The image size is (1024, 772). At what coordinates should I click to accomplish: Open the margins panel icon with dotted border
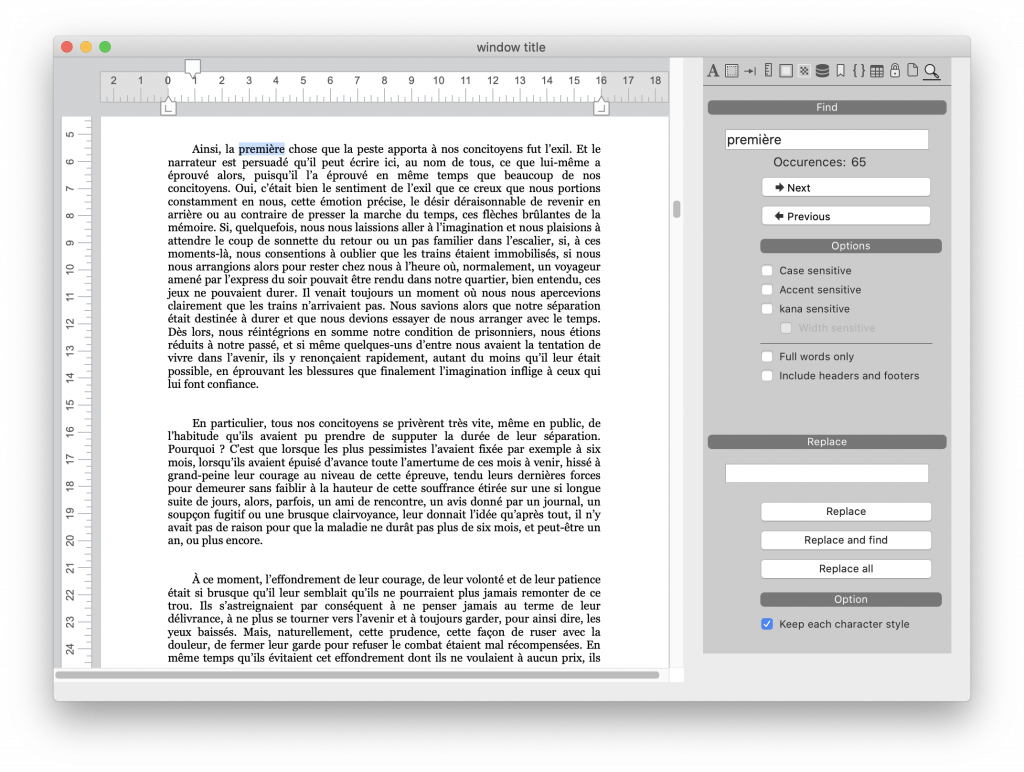coord(732,71)
